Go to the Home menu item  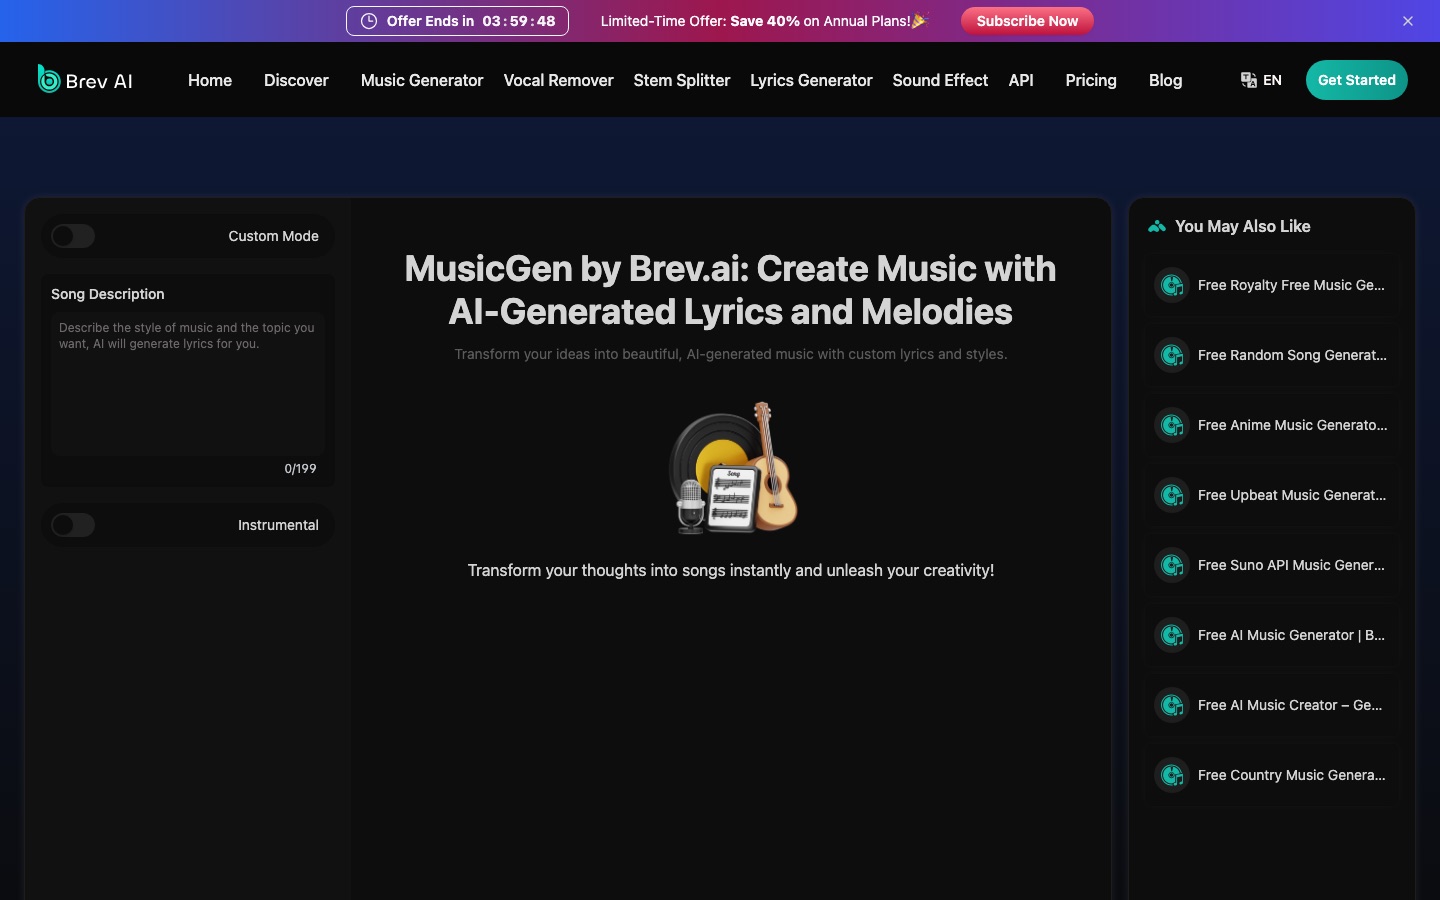(x=210, y=80)
